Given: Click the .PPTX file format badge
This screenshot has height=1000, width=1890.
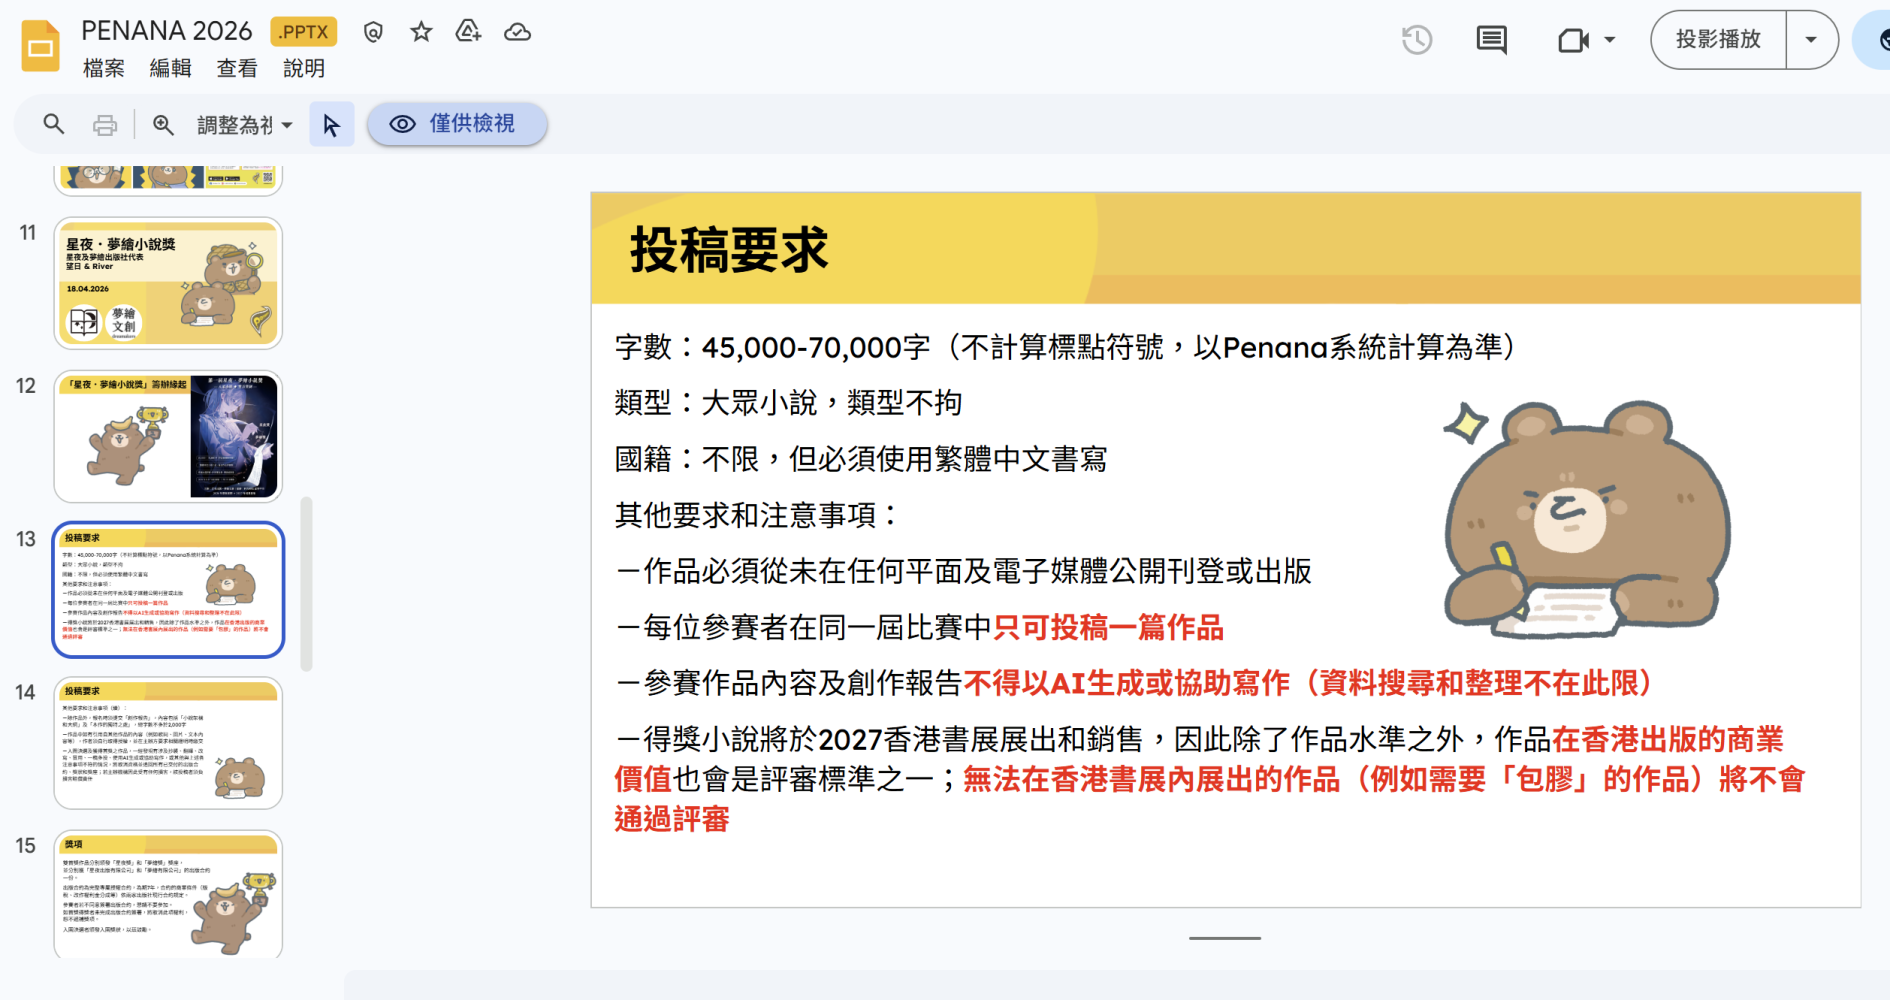Looking at the screenshot, I should pyautogui.click(x=304, y=32).
